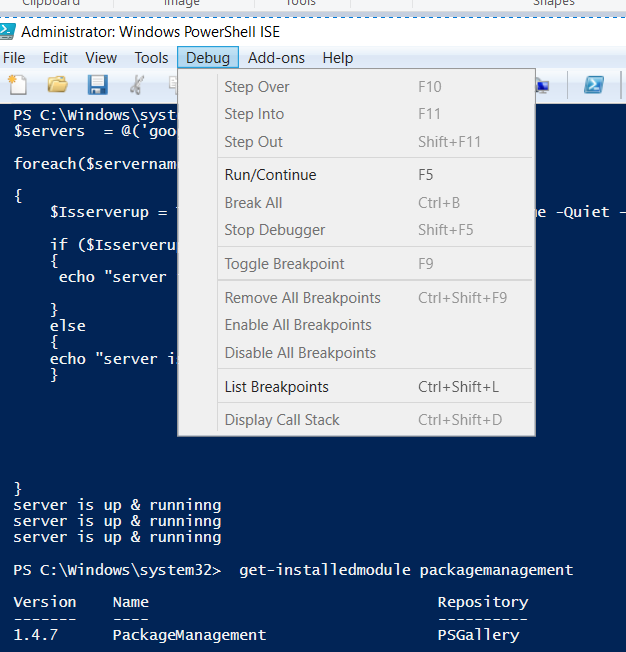The image size is (626, 652).
Task: Open the View menu
Action: coord(101,58)
